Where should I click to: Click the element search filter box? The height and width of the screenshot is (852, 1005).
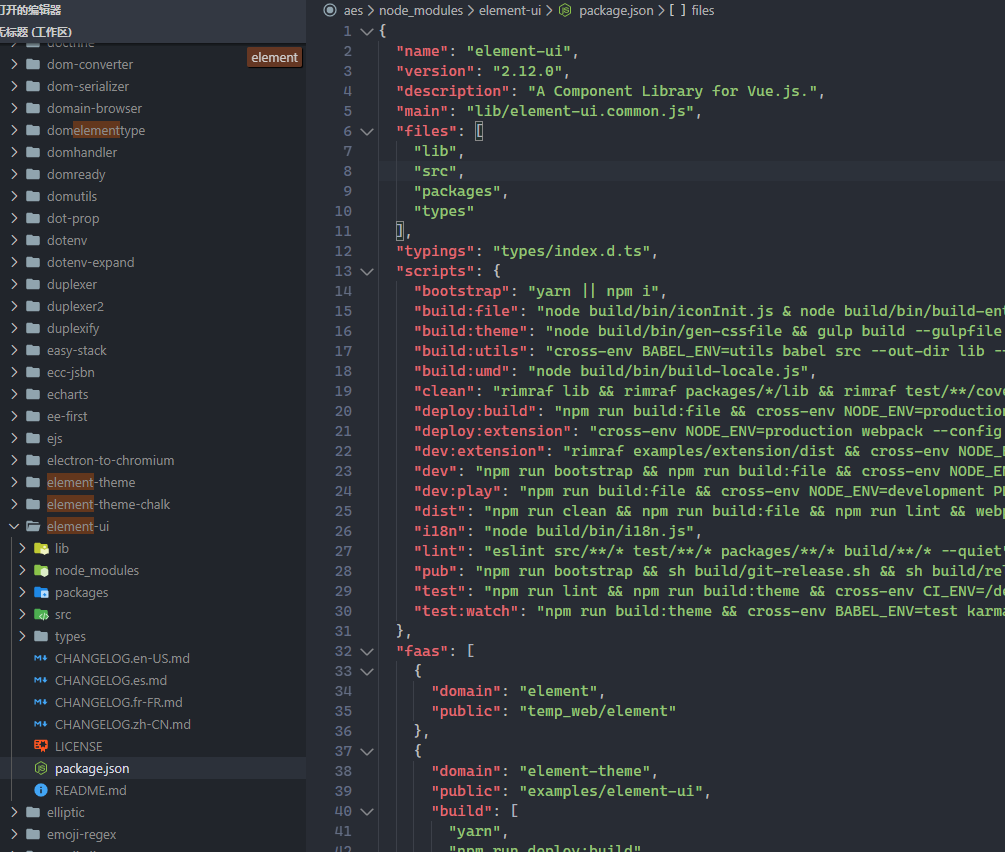tap(274, 57)
